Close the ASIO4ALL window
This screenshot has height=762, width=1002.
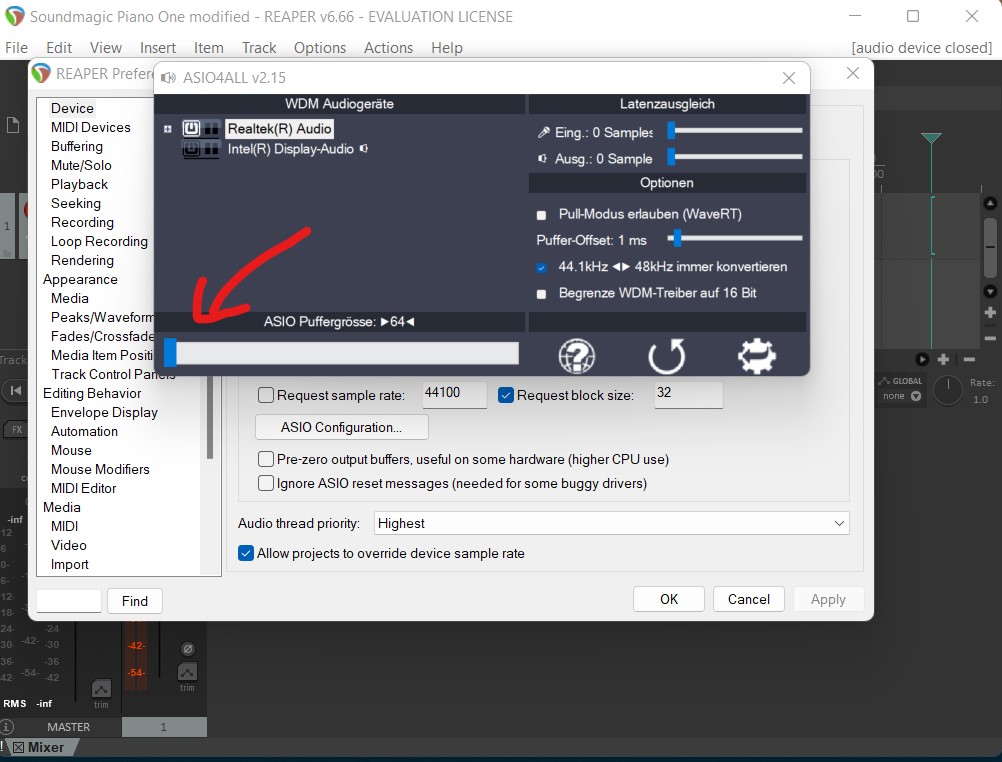[789, 78]
